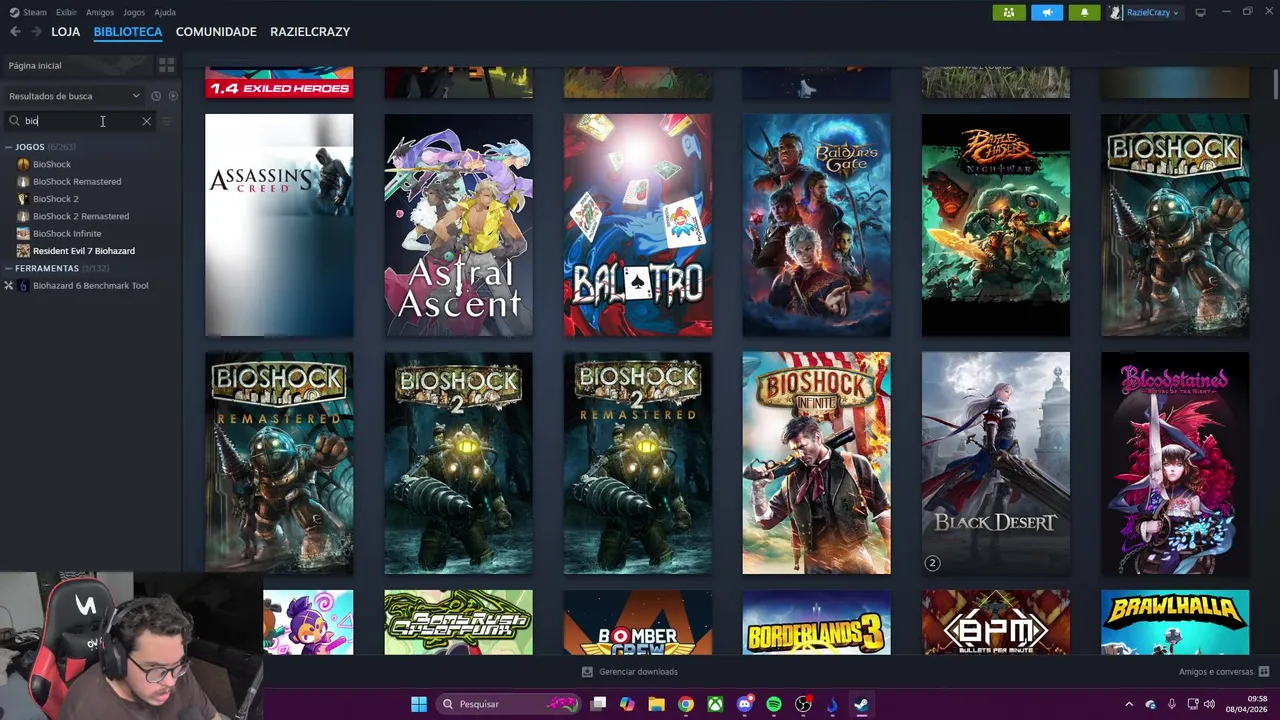Viewport: 1280px width, 720px height.
Task: Open the Jogos menu
Action: click(x=134, y=12)
